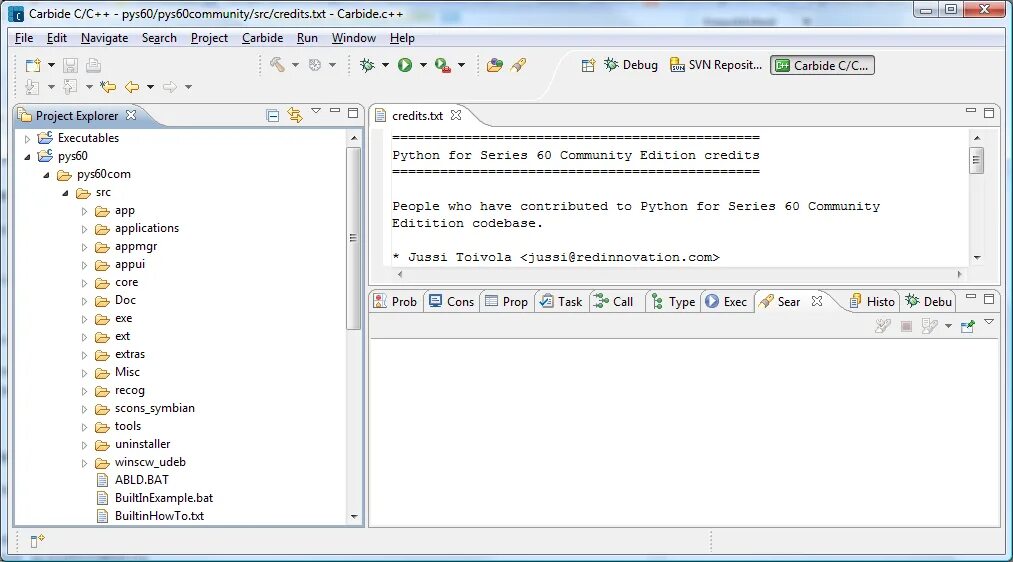Image resolution: width=1013 pixels, height=562 pixels.
Task: Maximize the credits.txt editor area
Action: coord(988,113)
